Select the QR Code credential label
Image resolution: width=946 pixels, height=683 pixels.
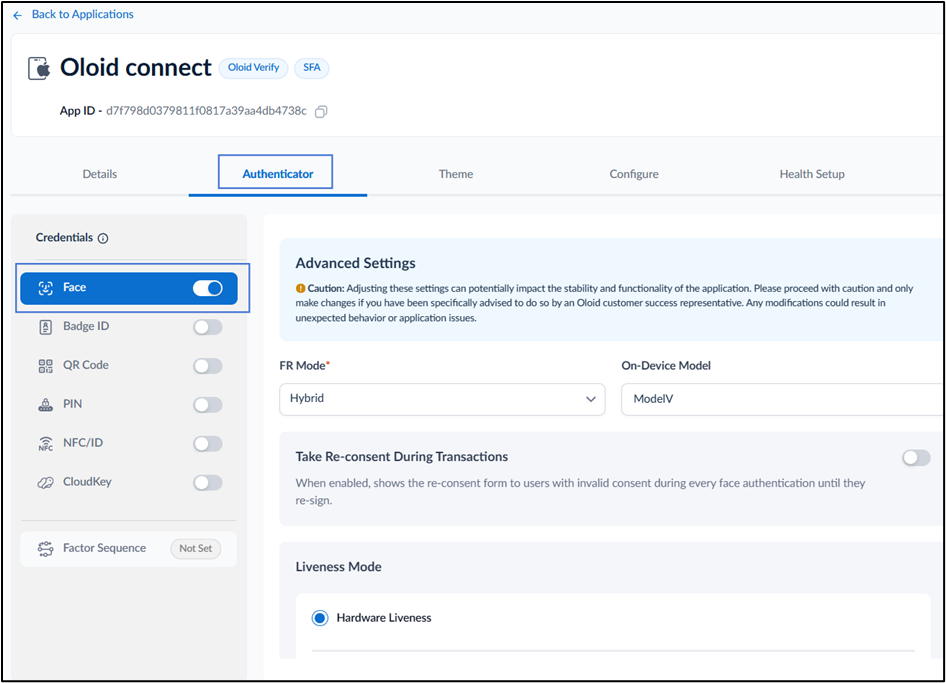tap(86, 365)
